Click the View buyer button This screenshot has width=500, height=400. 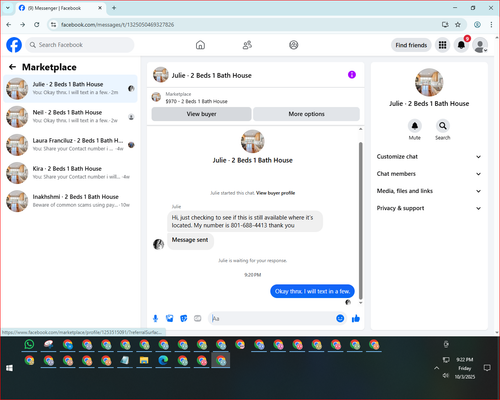click(x=201, y=114)
